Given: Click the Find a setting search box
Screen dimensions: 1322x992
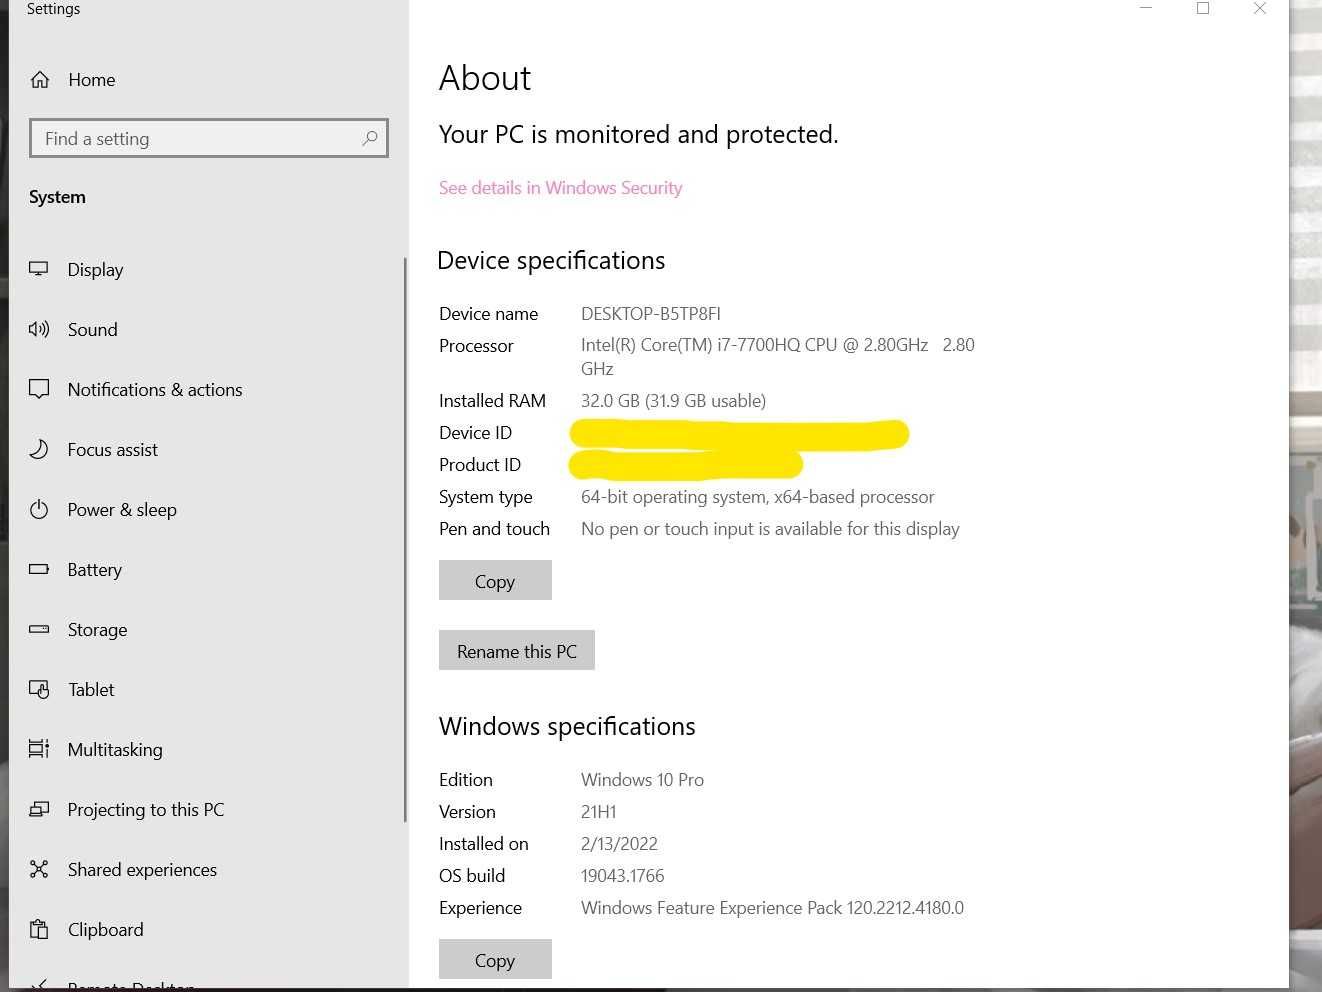Looking at the screenshot, I should coord(209,138).
